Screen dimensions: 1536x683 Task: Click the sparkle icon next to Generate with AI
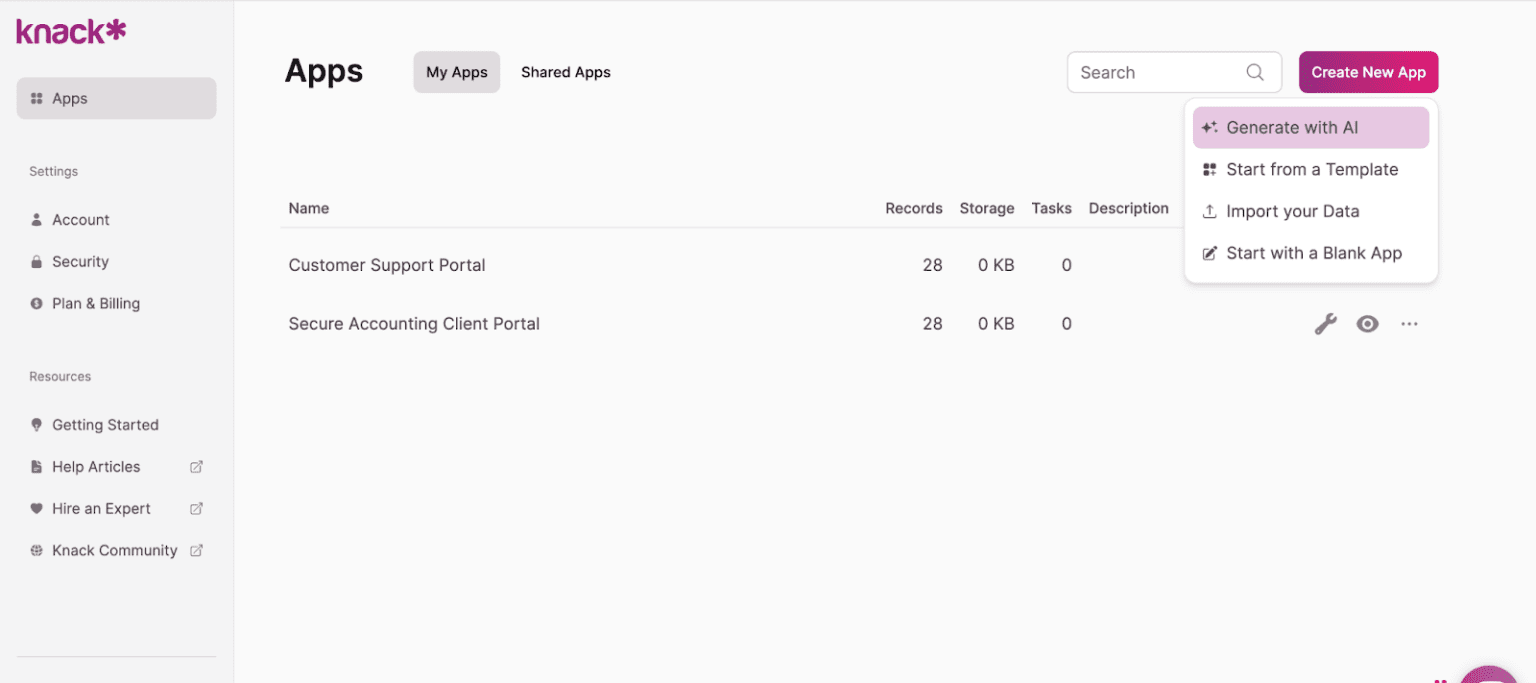tap(1209, 127)
